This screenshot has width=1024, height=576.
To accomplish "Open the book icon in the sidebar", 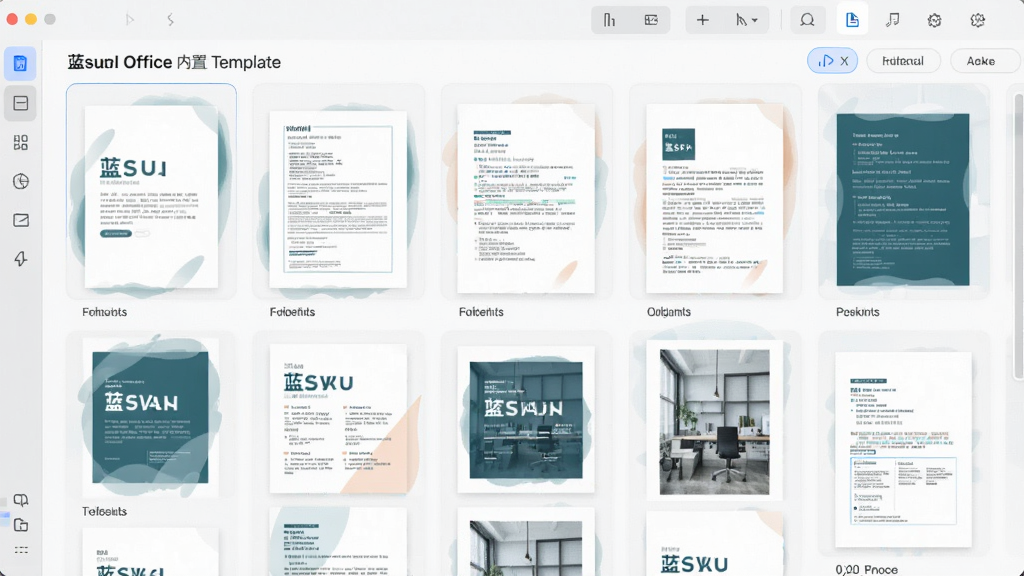I will [x=20, y=500].
